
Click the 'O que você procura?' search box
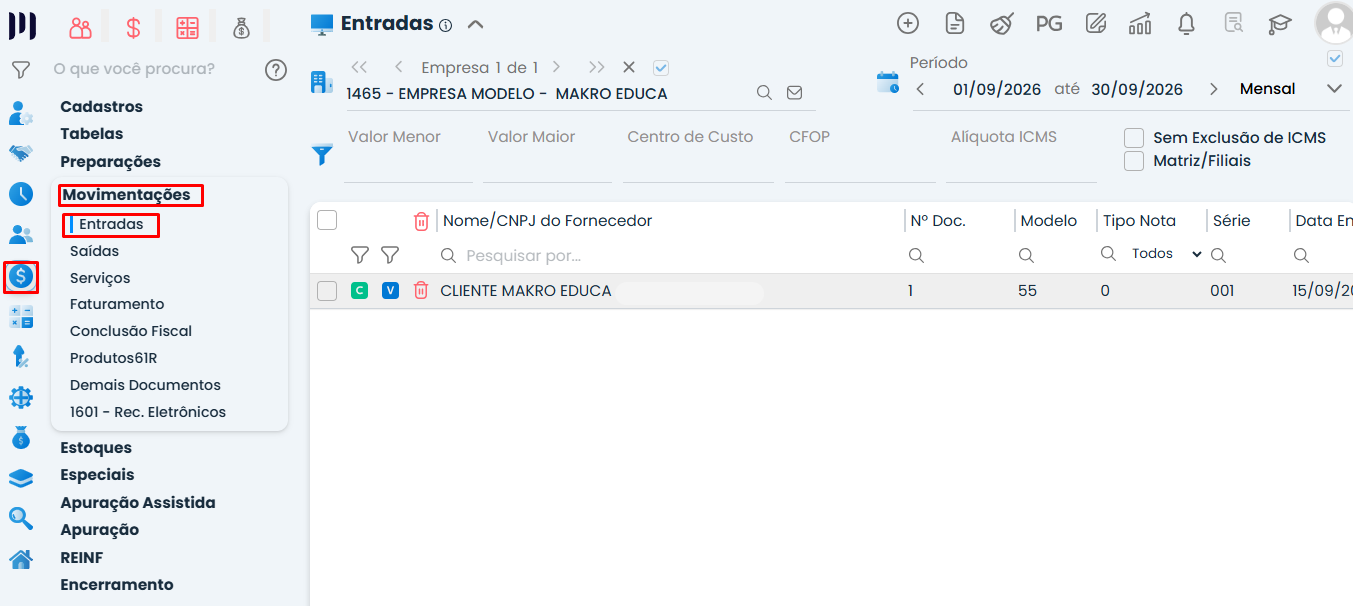pos(152,69)
